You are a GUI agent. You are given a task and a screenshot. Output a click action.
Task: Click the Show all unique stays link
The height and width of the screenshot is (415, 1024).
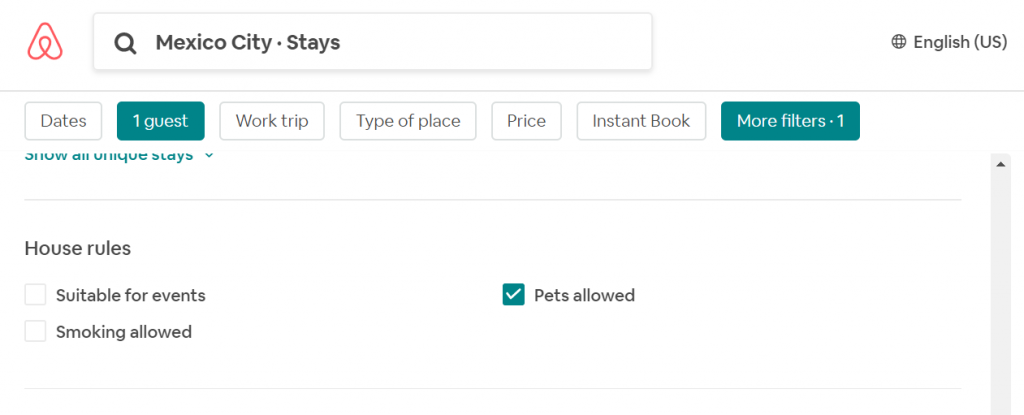(x=109, y=156)
